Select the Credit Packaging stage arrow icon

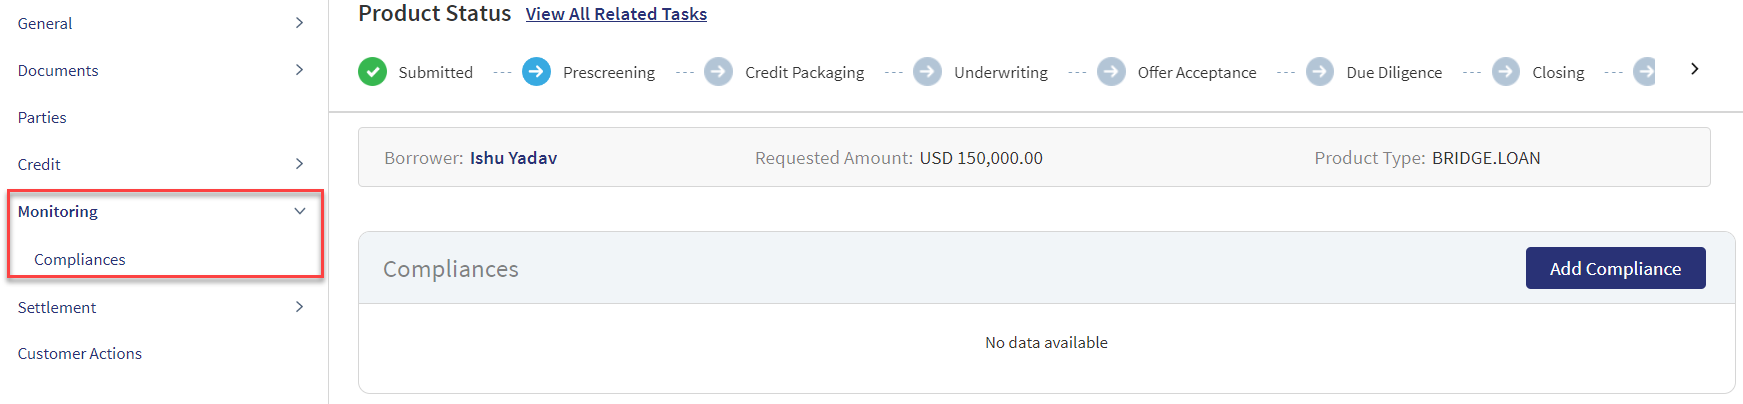[x=718, y=72]
